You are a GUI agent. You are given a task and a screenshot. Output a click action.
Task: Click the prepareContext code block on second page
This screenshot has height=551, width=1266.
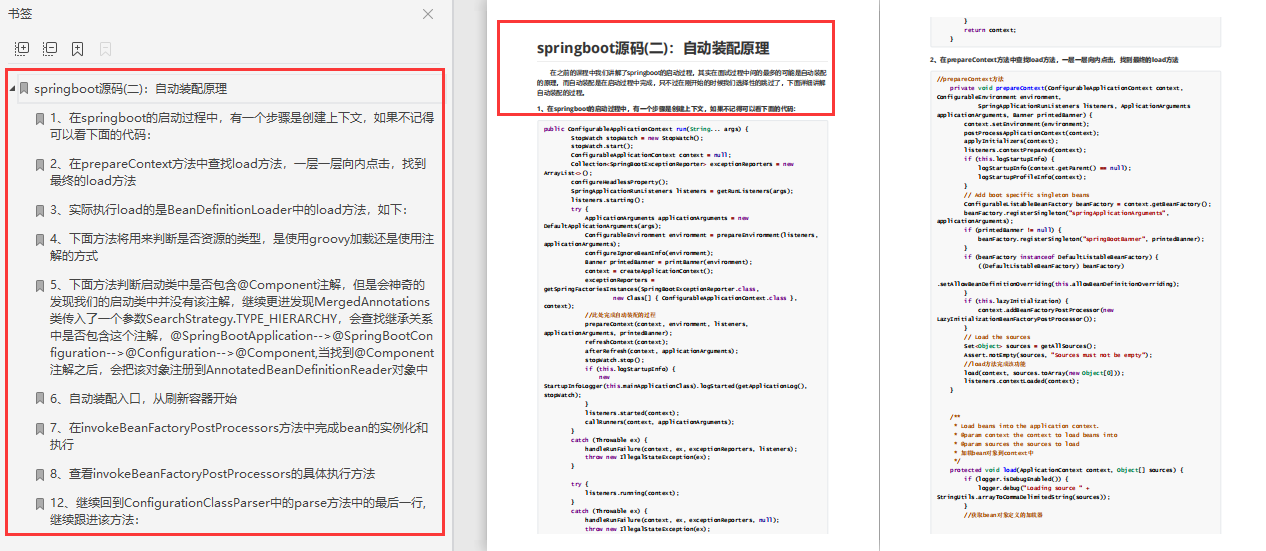pos(1075,300)
